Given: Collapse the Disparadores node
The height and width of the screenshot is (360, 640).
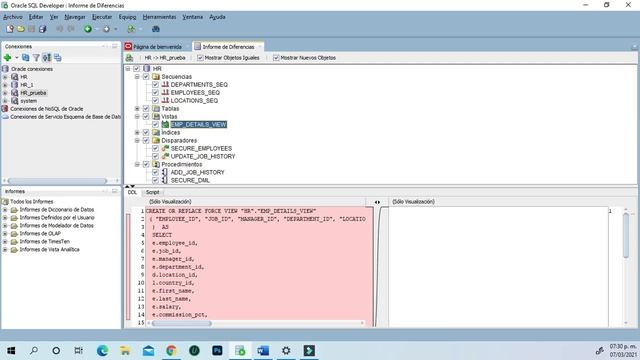Looking at the screenshot, I should [x=137, y=140].
